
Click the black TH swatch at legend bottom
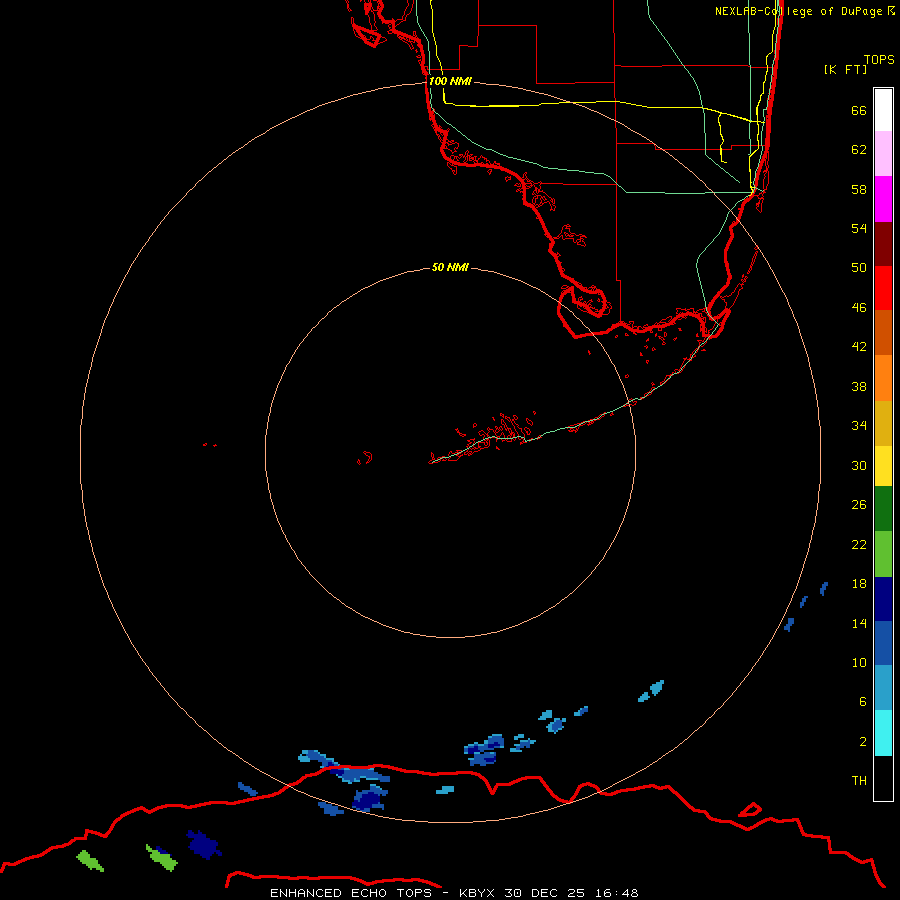[x=883, y=778]
